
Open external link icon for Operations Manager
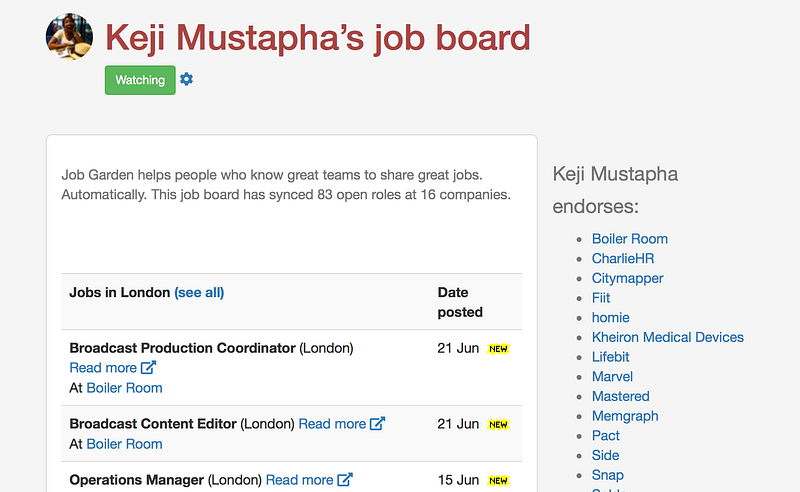coord(345,480)
